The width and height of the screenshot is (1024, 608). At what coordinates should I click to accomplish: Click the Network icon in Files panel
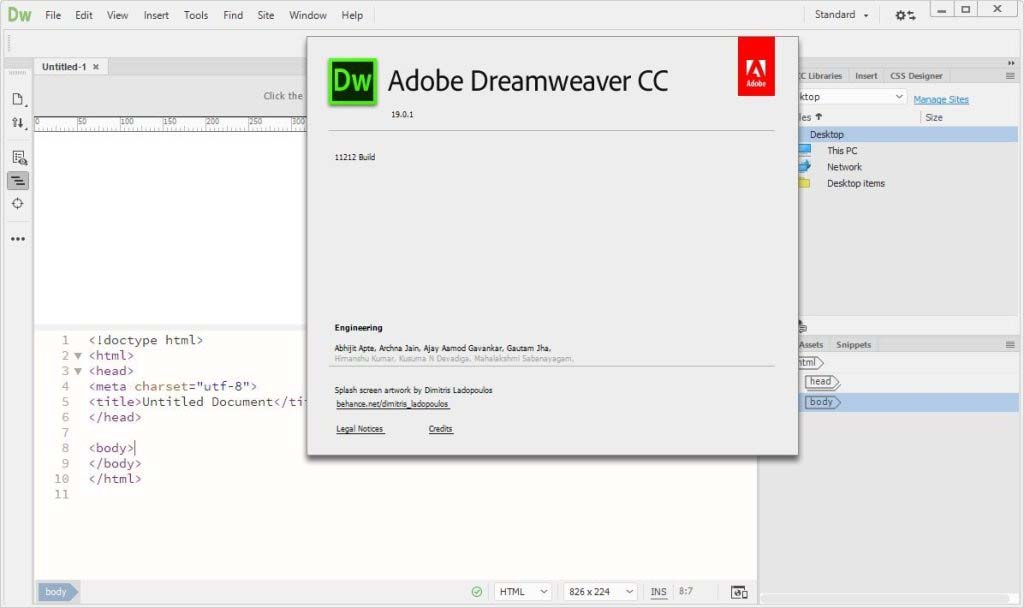tap(805, 167)
